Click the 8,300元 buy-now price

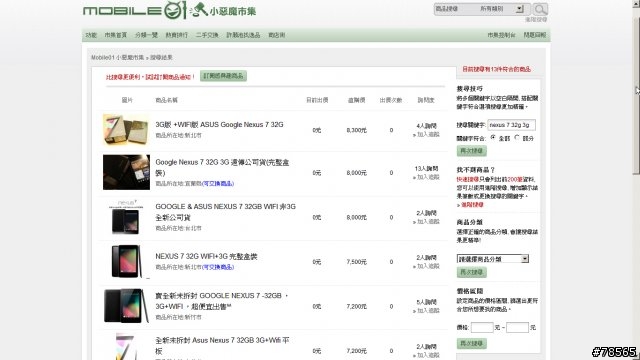[356, 130]
